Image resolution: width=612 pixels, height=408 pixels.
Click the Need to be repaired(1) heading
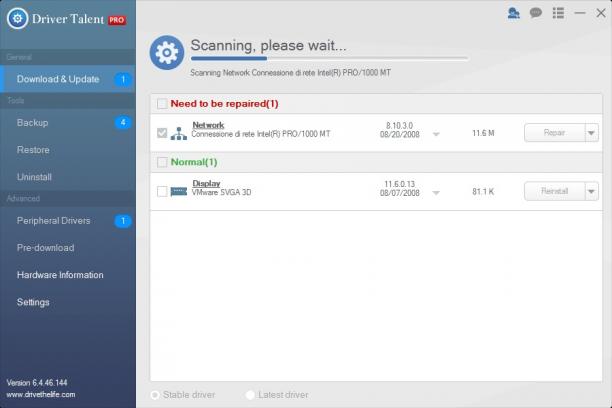pyautogui.click(x=224, y=104)
